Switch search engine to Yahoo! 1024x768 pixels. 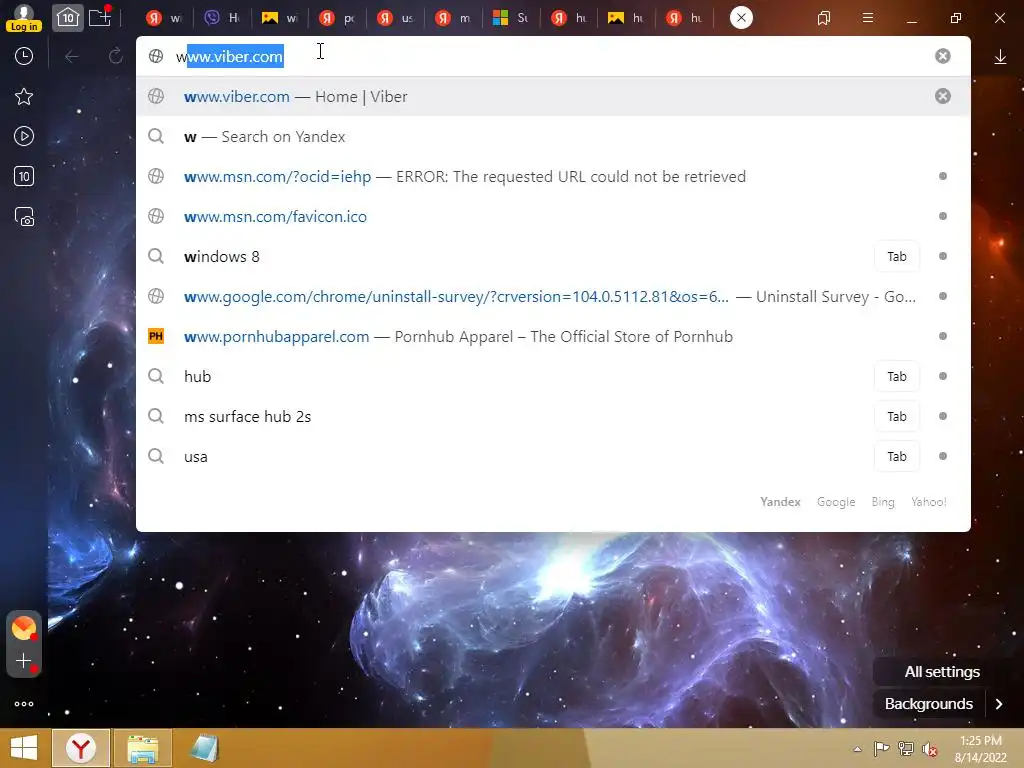929,502
